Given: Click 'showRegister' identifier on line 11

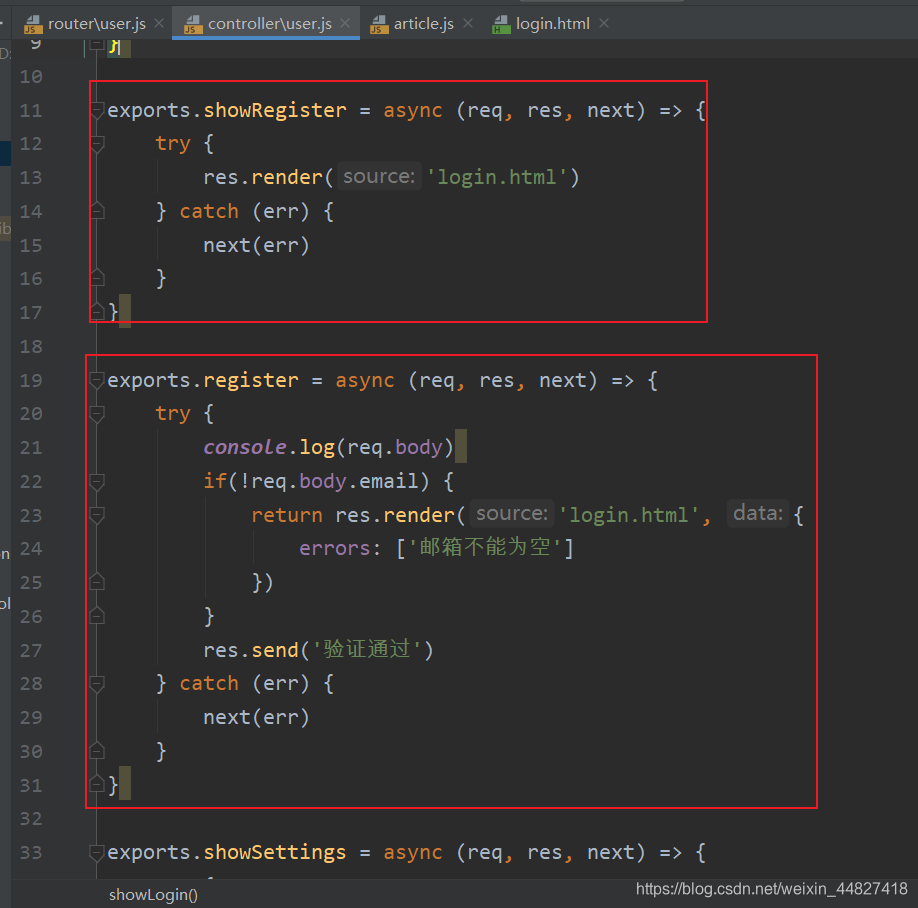Looking at the screenshot, I should coord(275,110).
